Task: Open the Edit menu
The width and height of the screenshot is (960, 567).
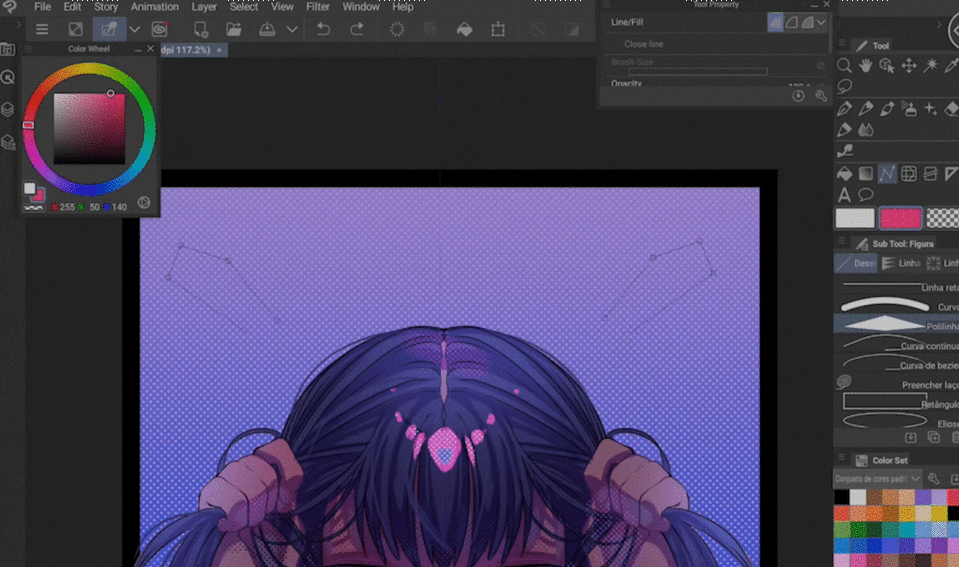Action: pos(72,7)
